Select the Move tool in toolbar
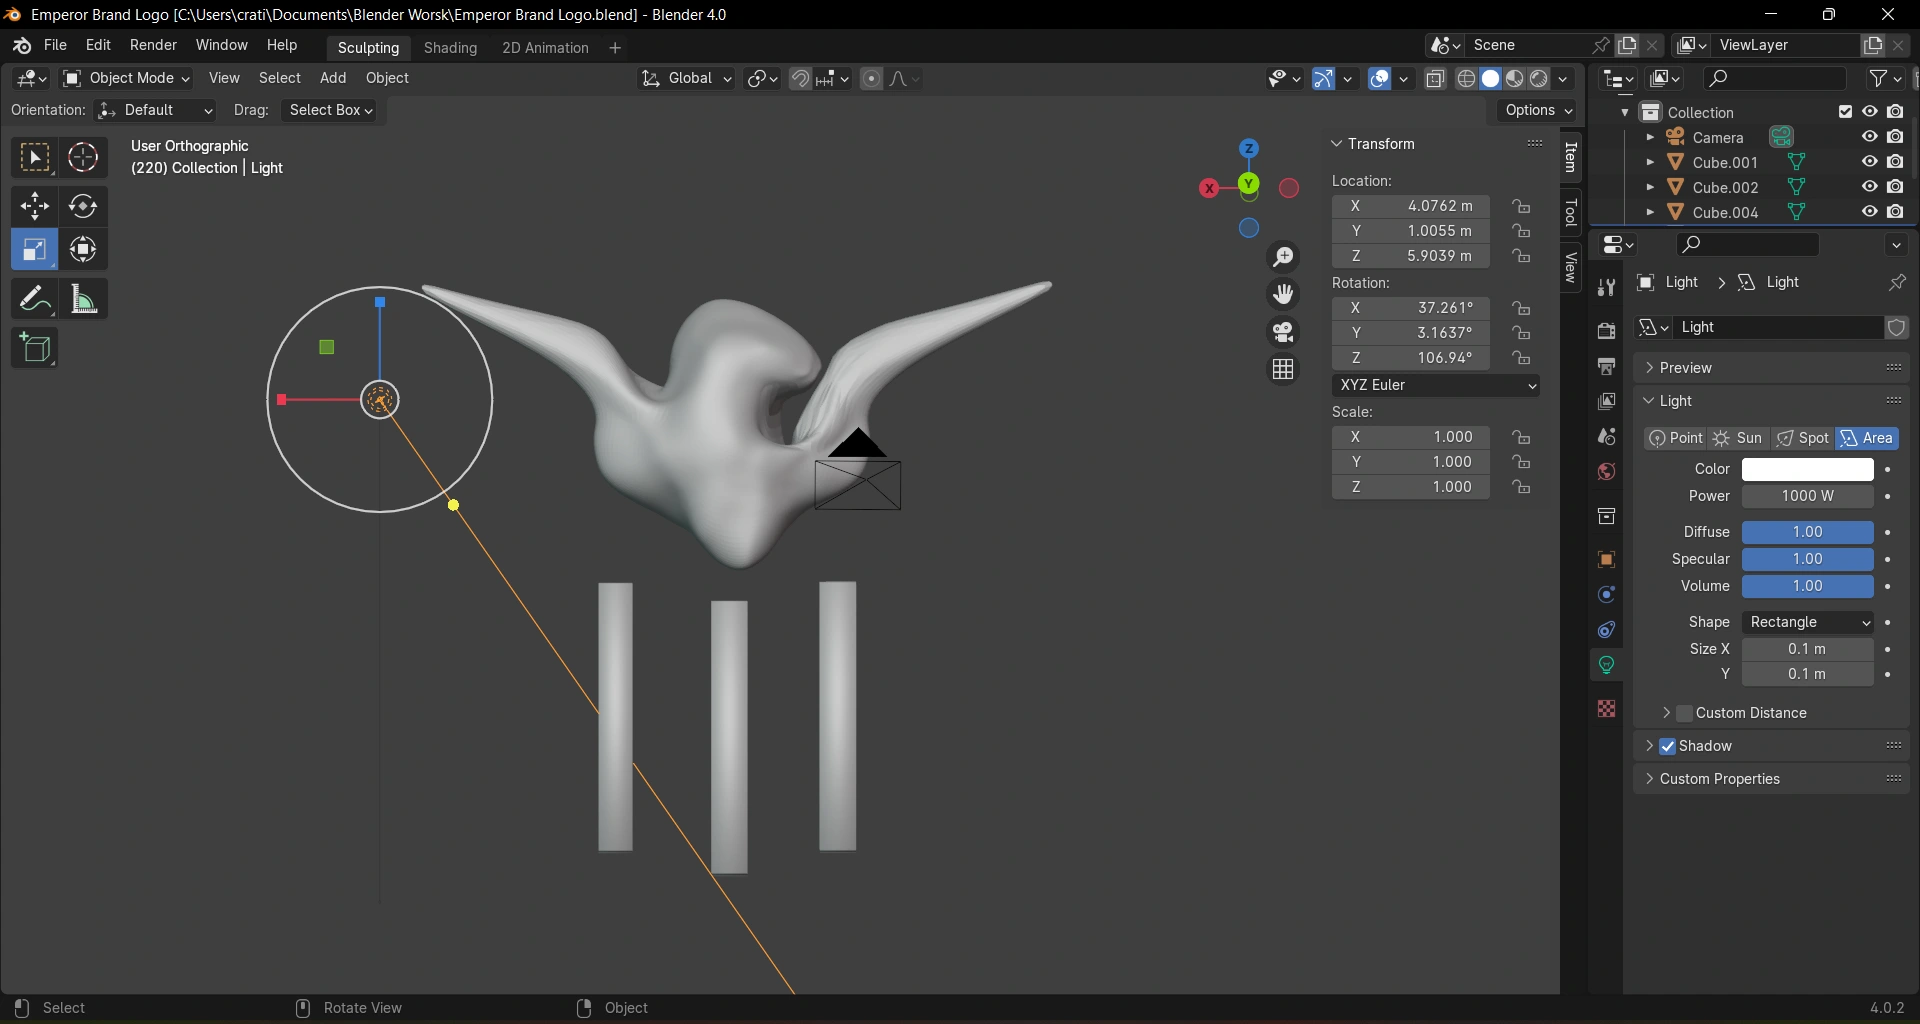The width and height of the screenshot is (1920, 1024). (35, 207)
